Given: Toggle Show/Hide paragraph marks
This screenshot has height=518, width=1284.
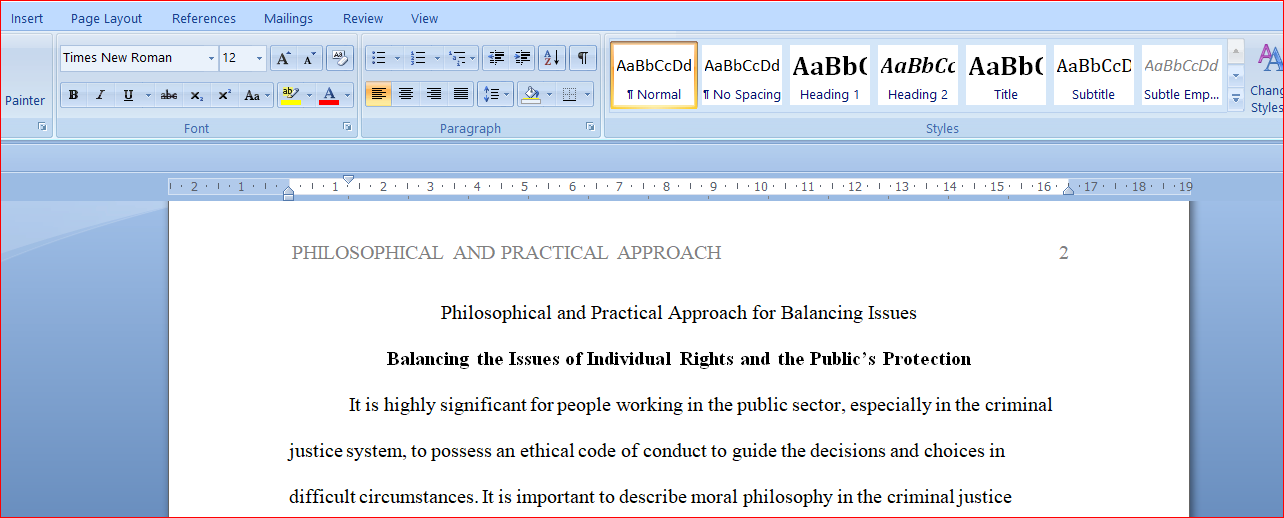Looking at the screenshot, I should (x=583, y=58).
